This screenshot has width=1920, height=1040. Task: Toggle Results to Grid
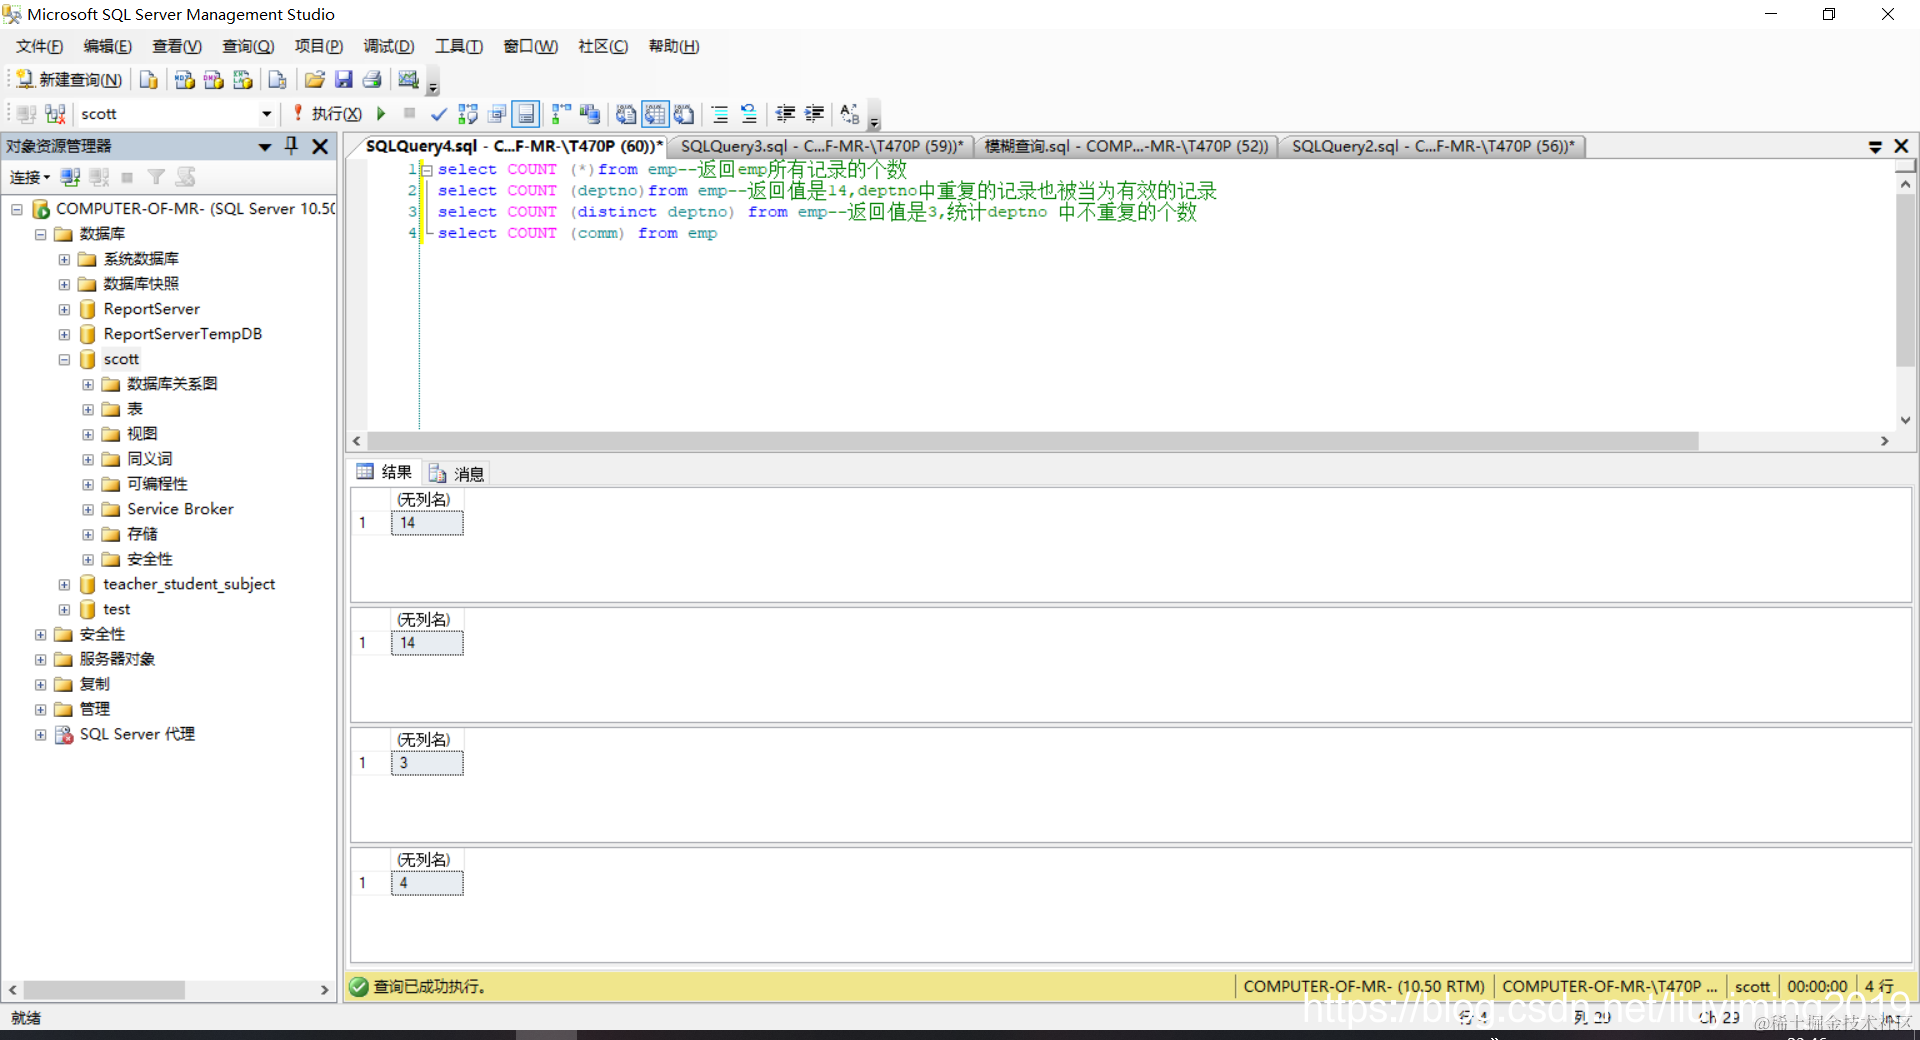coord(655,114)
